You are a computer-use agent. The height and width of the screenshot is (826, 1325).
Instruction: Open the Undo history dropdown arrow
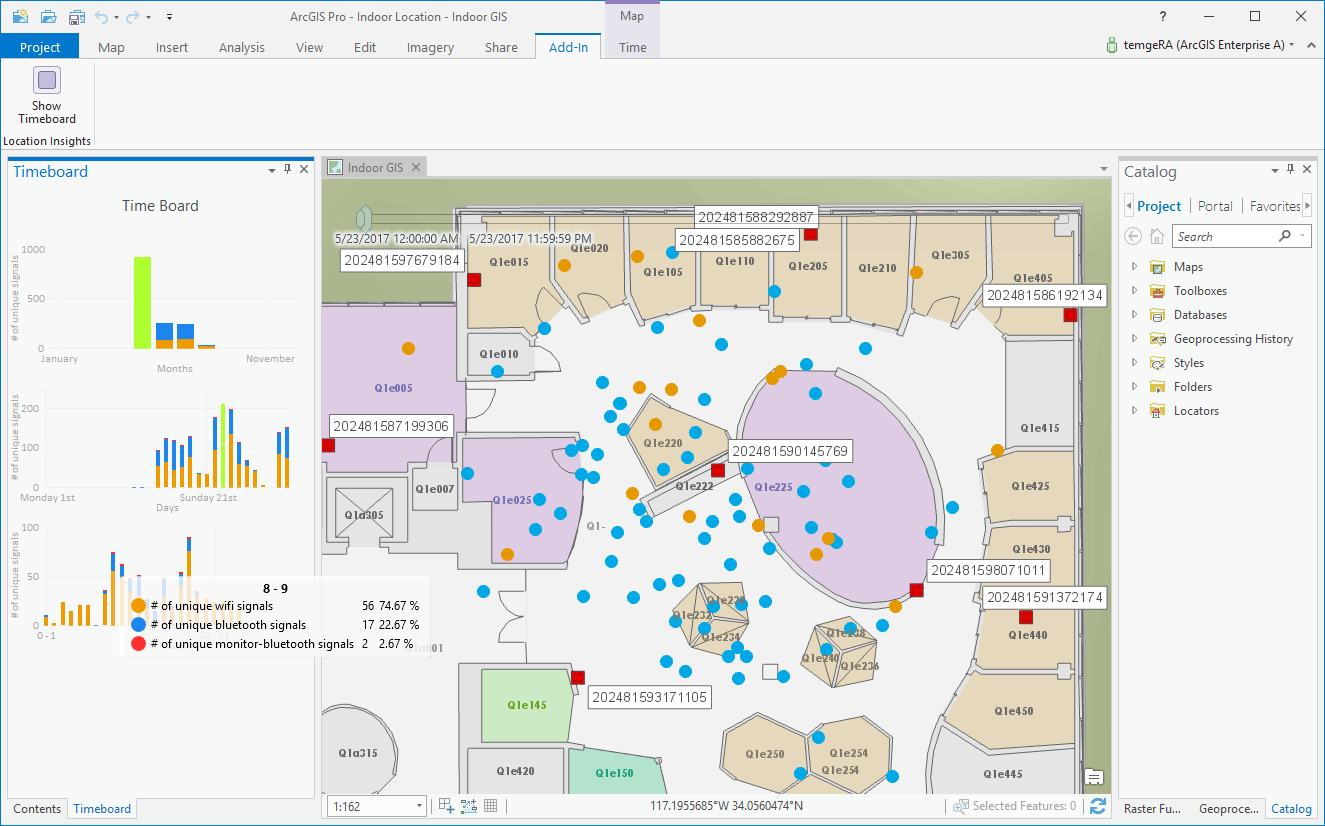pyautogui.click(x=116, y=17)
